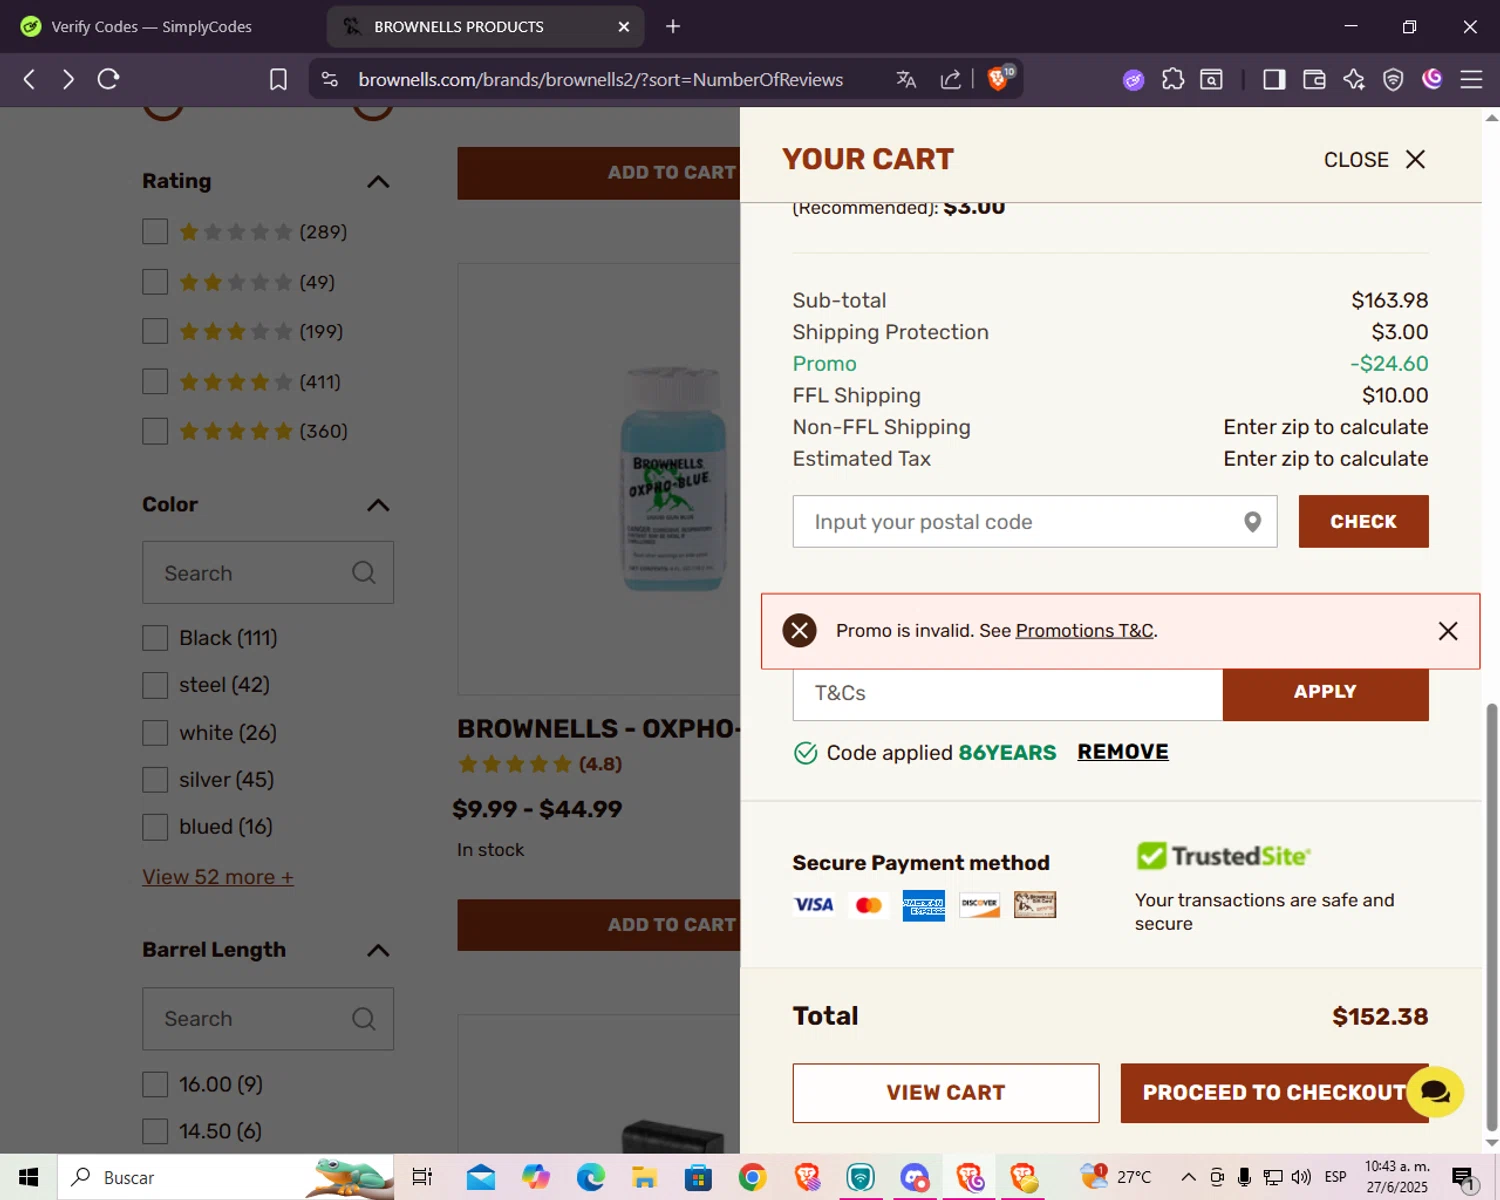Use the location pin in postal code field
Screen dimensions: 1500x1200
(x=1252, y=522)
